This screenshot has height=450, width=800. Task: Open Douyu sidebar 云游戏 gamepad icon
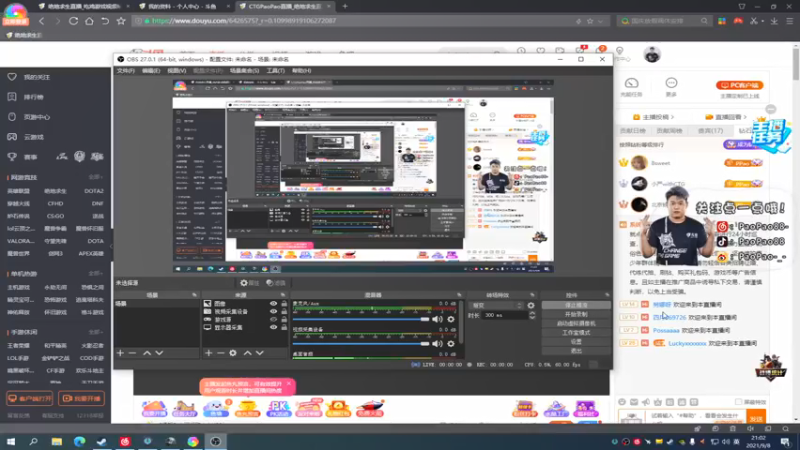coord(12,137)
